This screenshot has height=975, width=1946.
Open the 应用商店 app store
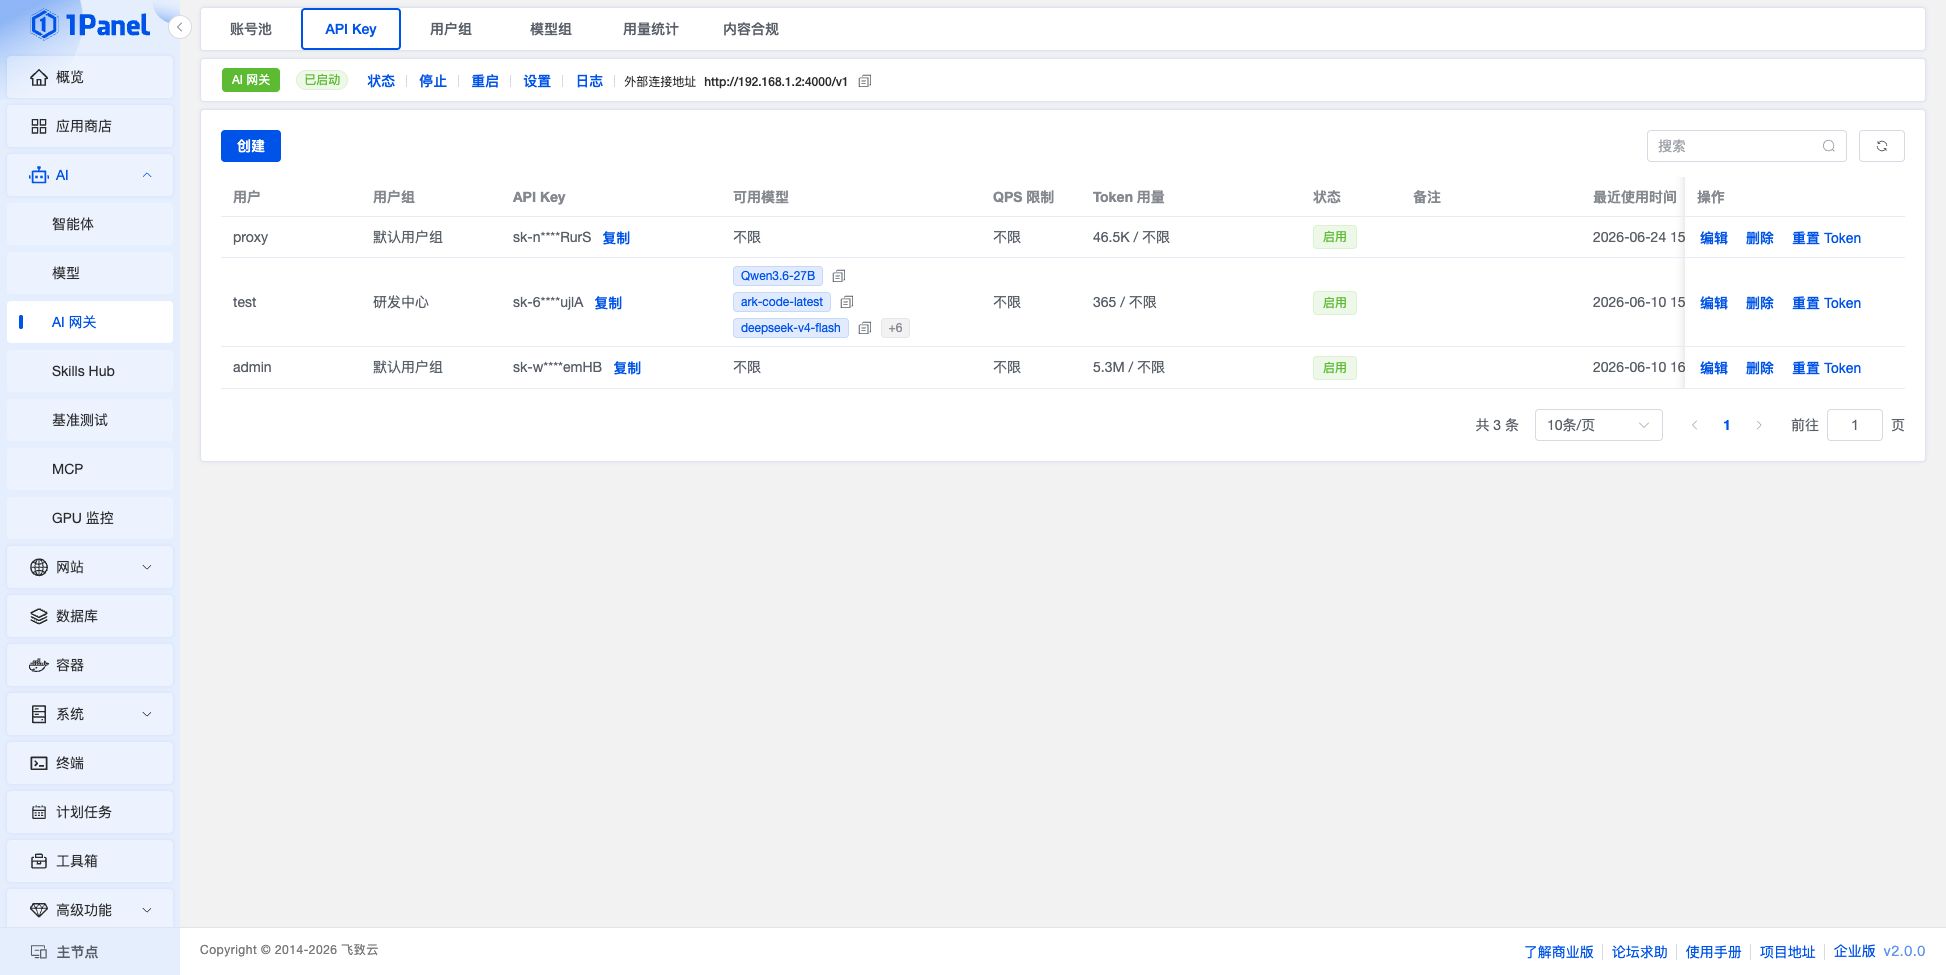click(x=90, y=126)
